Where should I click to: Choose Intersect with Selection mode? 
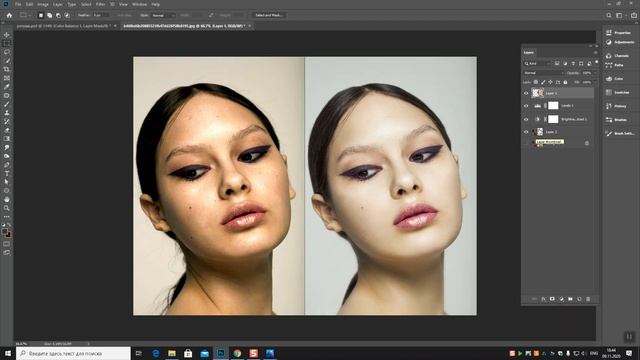click(67, 15)
